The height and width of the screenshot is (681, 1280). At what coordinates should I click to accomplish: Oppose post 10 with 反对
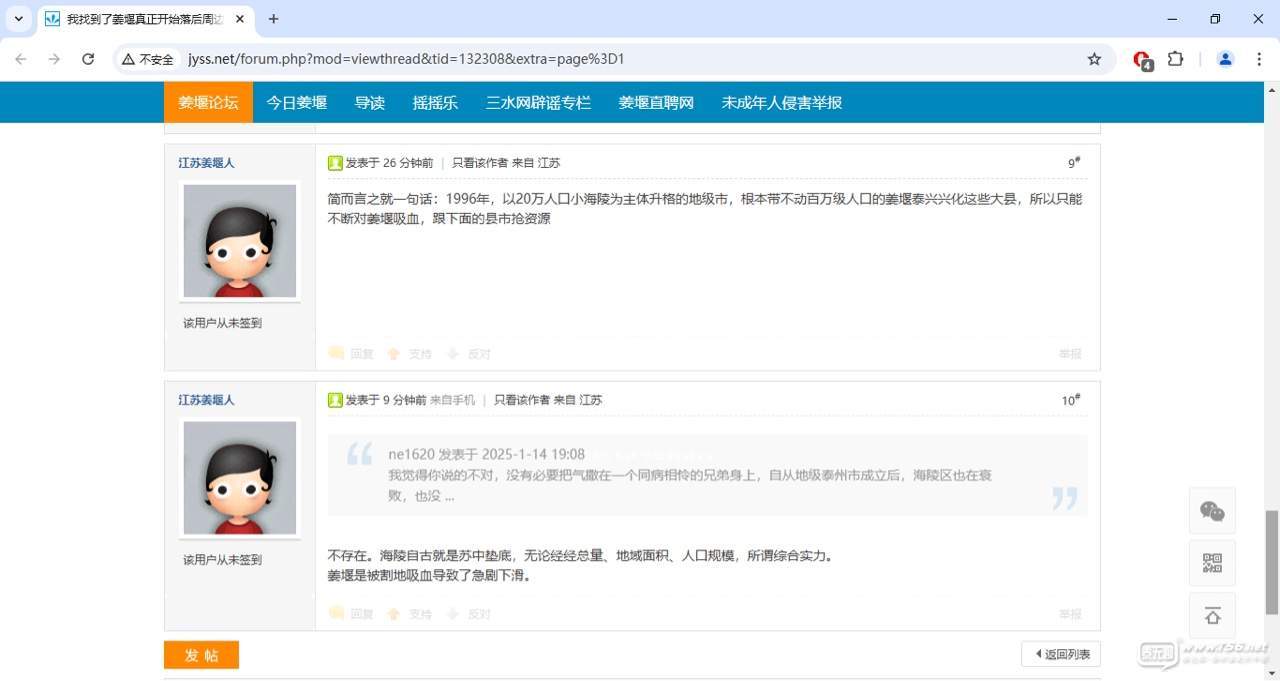[469, 614]
